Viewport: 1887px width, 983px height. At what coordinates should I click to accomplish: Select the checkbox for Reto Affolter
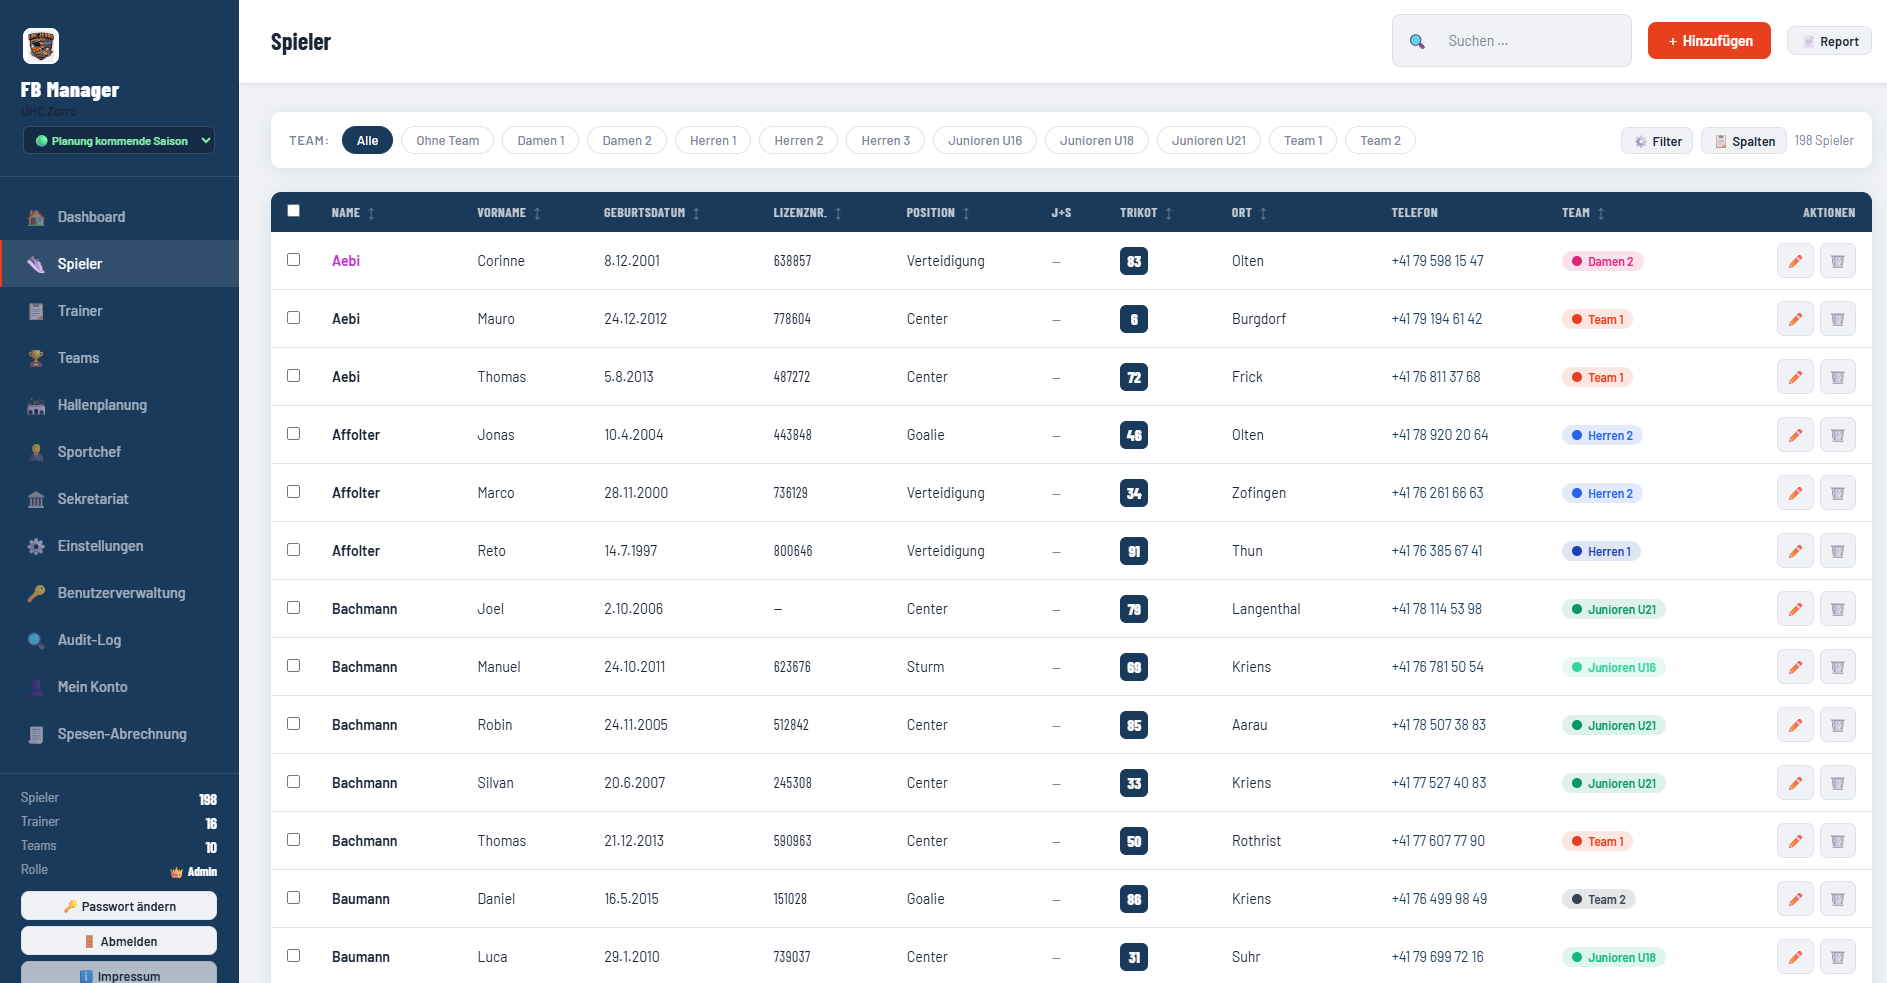[293, 550]
